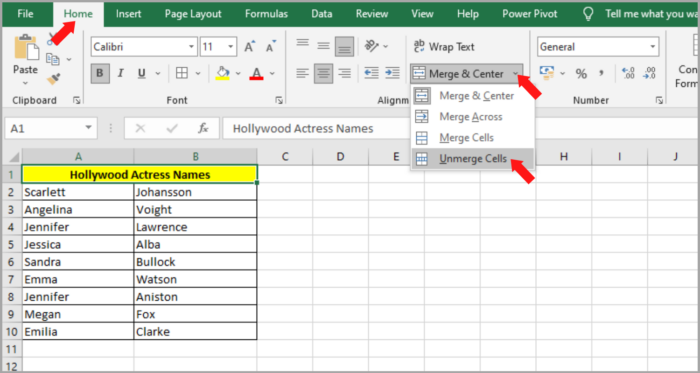Screen dimensions: 700x373
Task: Expand font color dropdown arrow
Action: (272, 73)
